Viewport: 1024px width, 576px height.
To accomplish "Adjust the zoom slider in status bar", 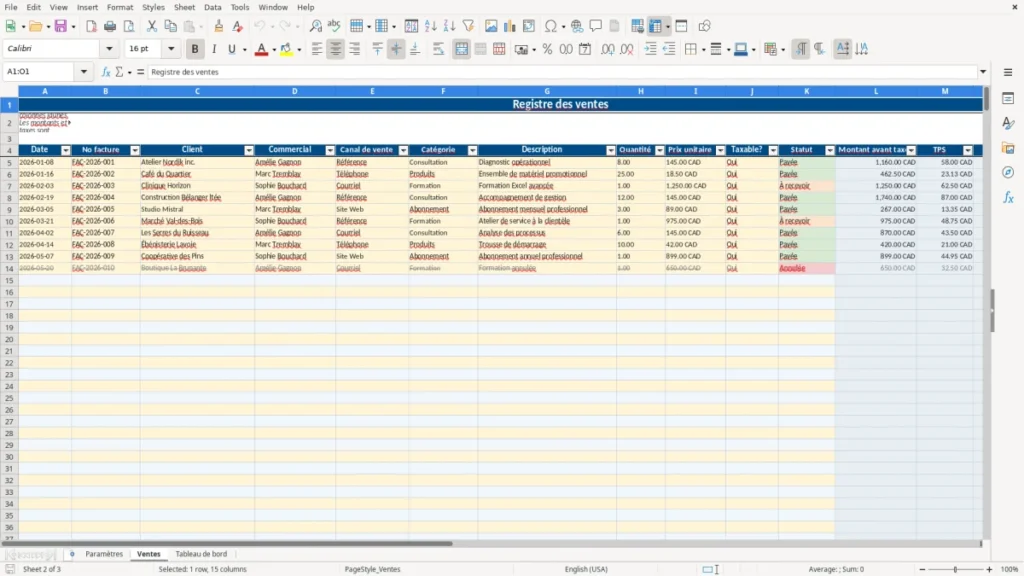I will click(955, 569).
